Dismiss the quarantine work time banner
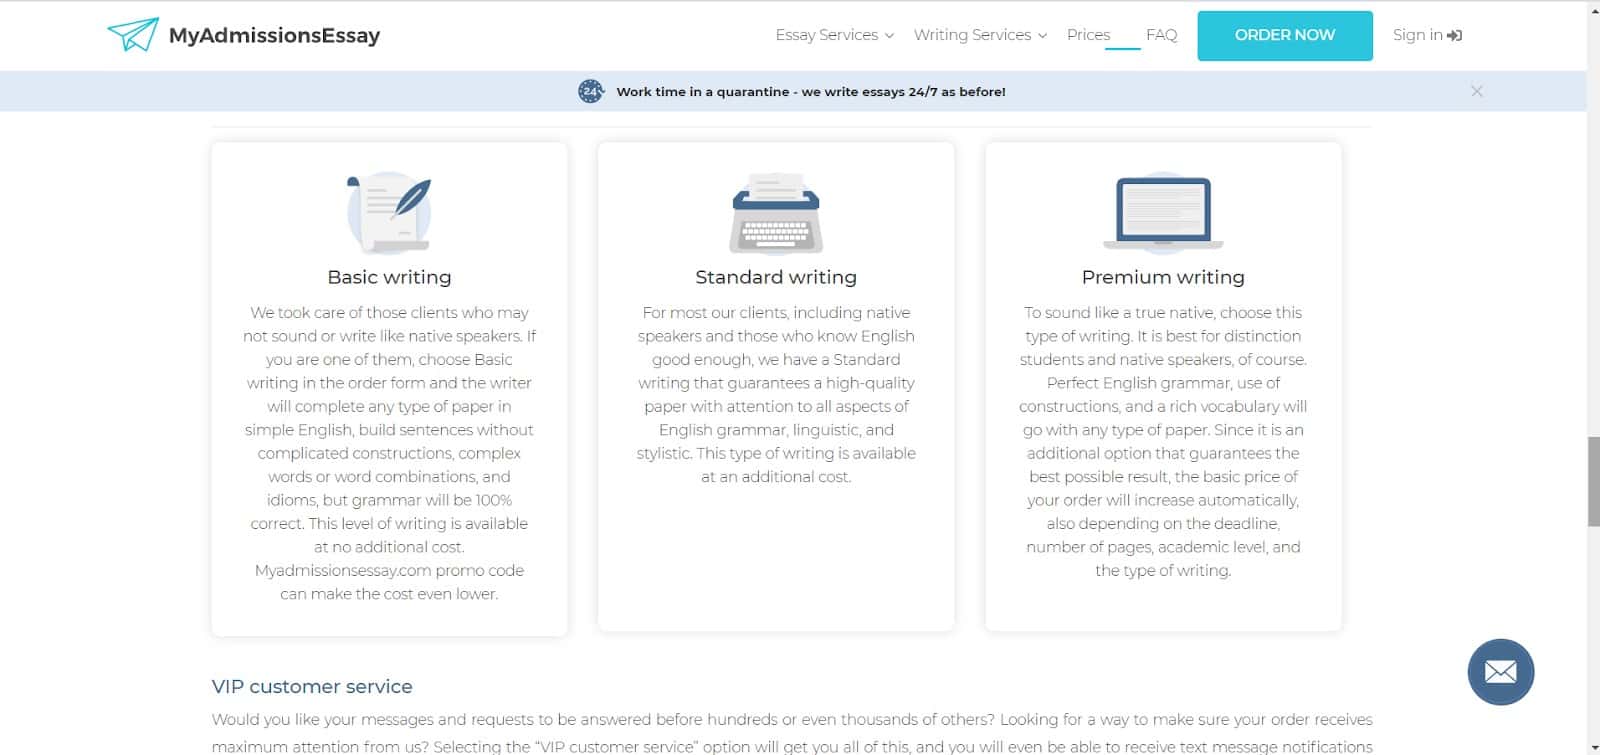 tap(1477, 91)
